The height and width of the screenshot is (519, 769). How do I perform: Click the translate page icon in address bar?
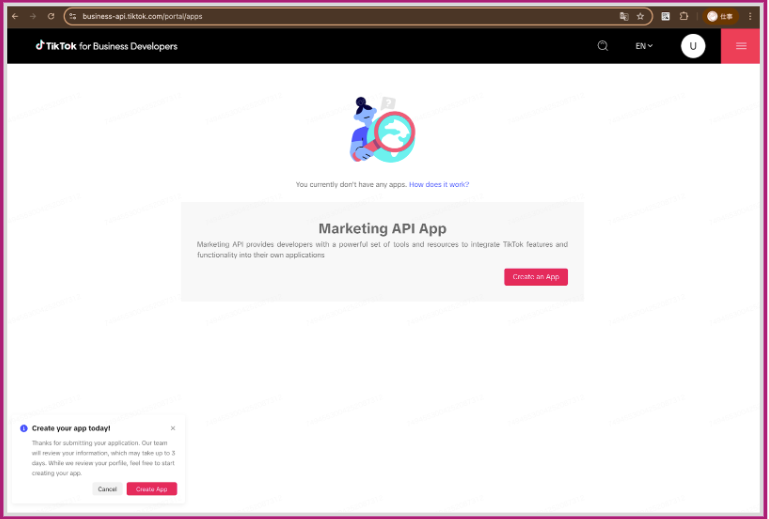(x=624, y=16)
